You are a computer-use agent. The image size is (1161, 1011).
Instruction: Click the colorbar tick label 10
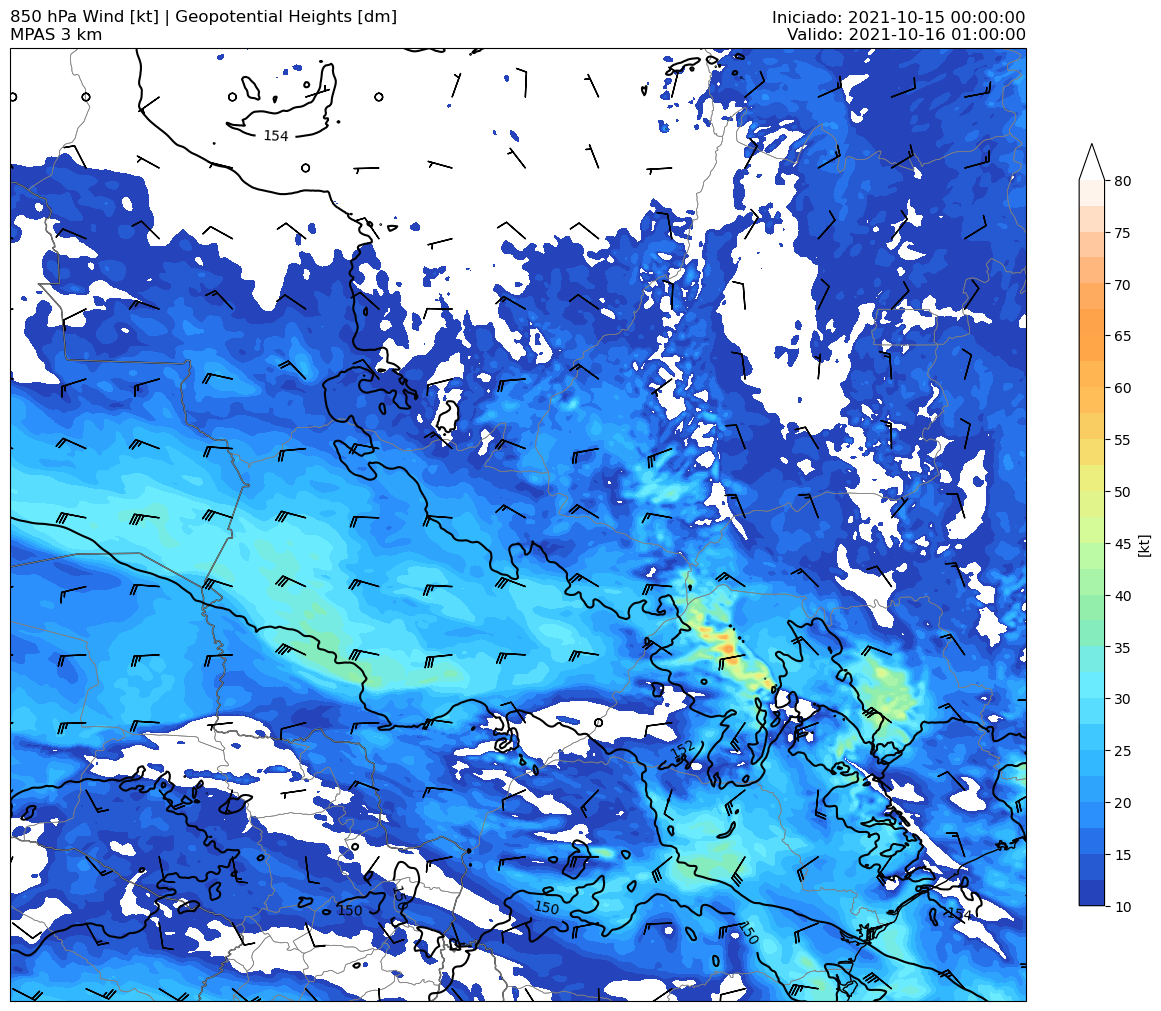pyautogui.click(x=1122, y=907)
